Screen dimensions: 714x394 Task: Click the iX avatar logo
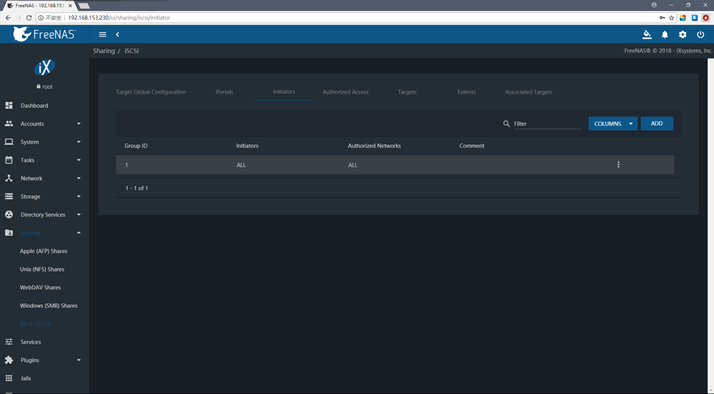click(x=44, y=68)
